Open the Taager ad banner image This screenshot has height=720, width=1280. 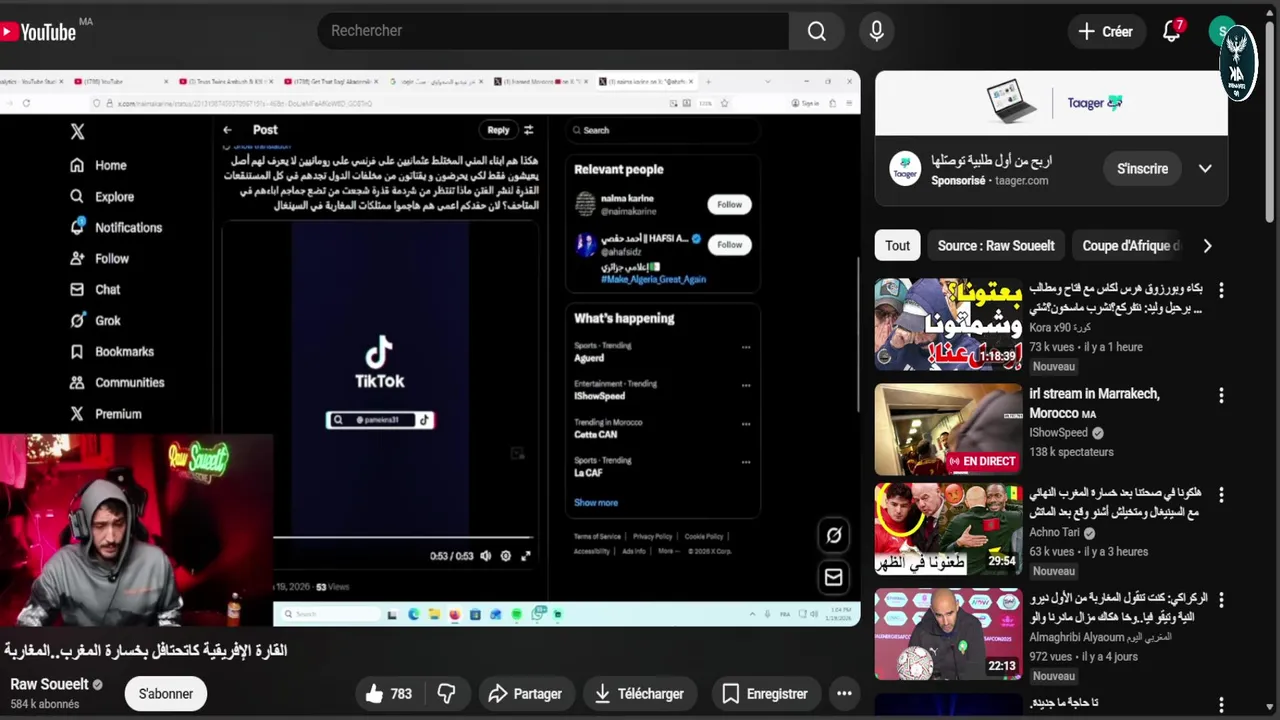click(x=1051, y=102)
